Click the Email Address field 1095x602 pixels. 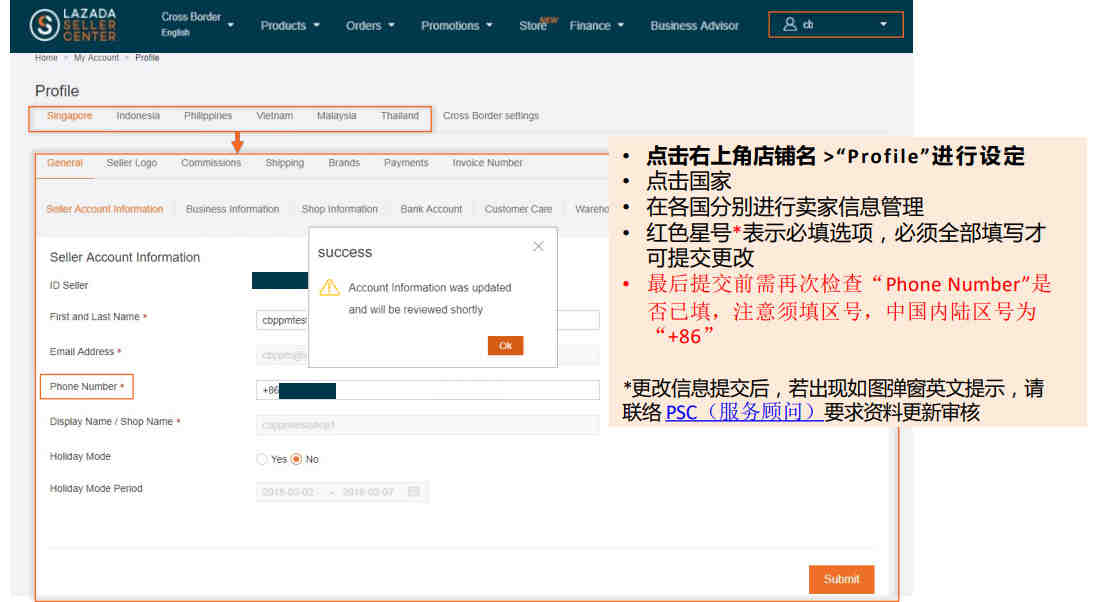[427, 355]
